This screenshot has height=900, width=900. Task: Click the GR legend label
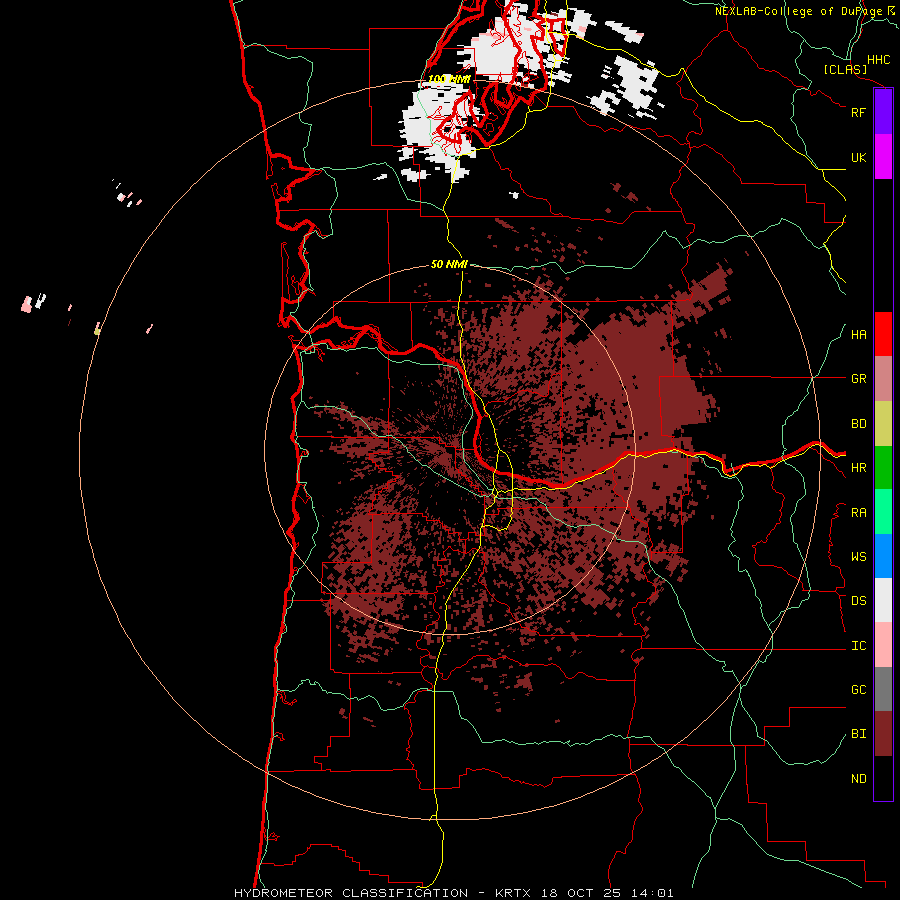[858, 379]
